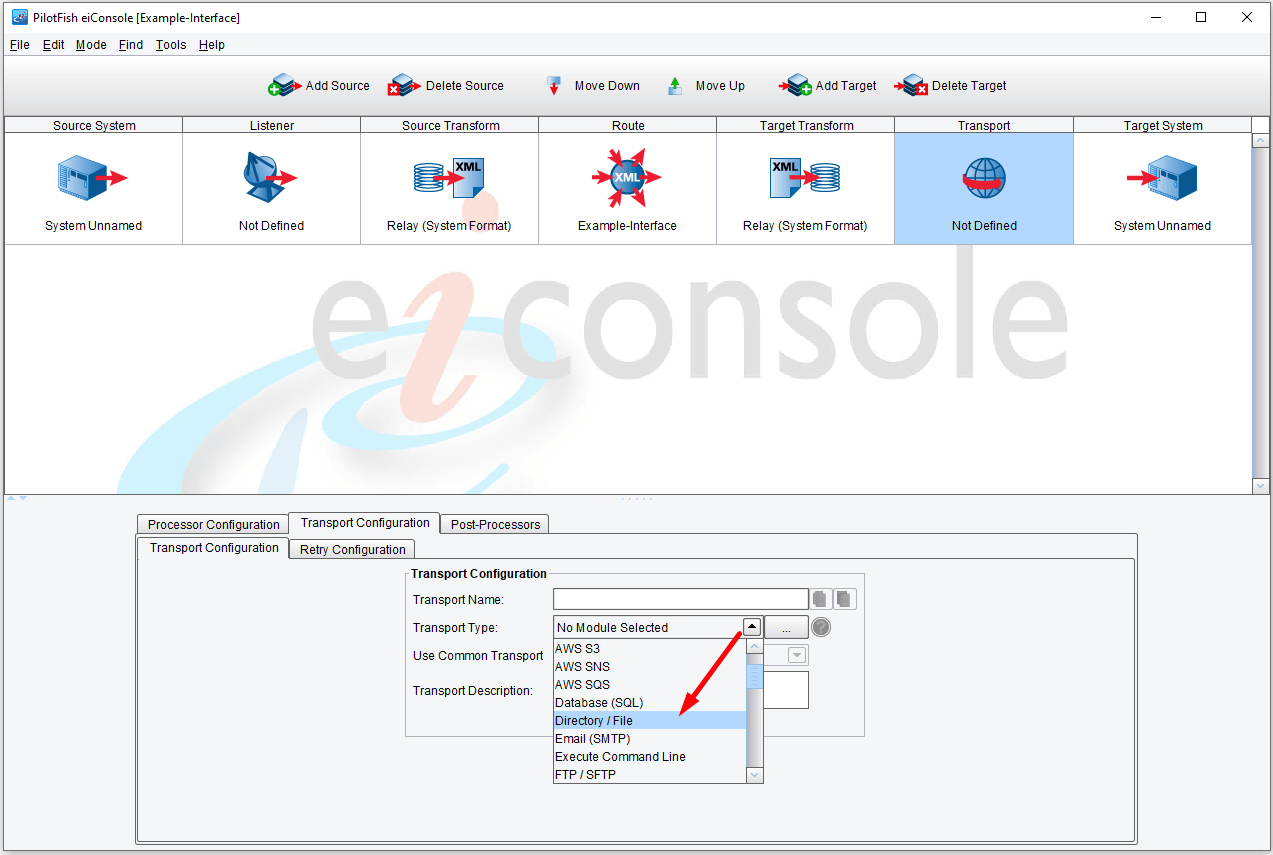Click the Route column header

pyautogui.click(x=628, y=125)
